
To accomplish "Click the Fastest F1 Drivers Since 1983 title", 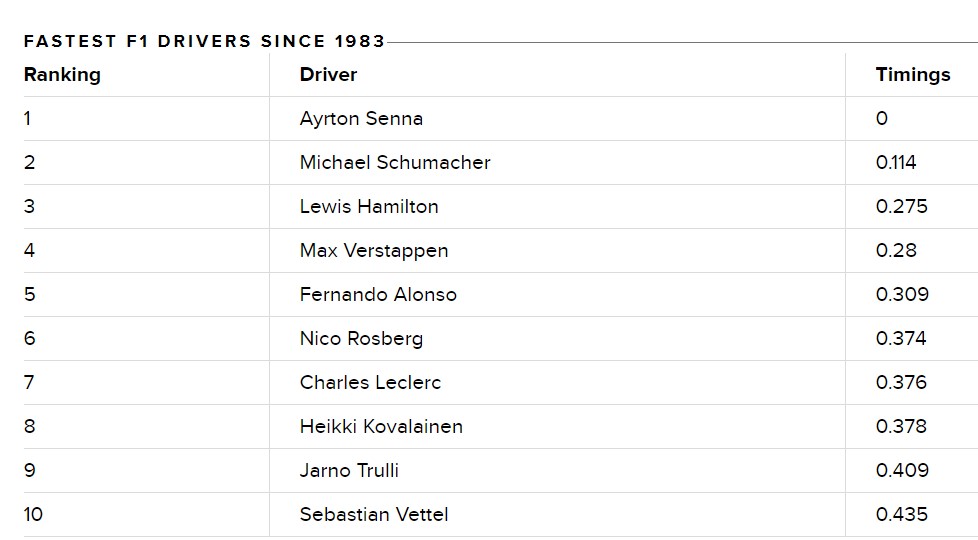I will (204, 42).
